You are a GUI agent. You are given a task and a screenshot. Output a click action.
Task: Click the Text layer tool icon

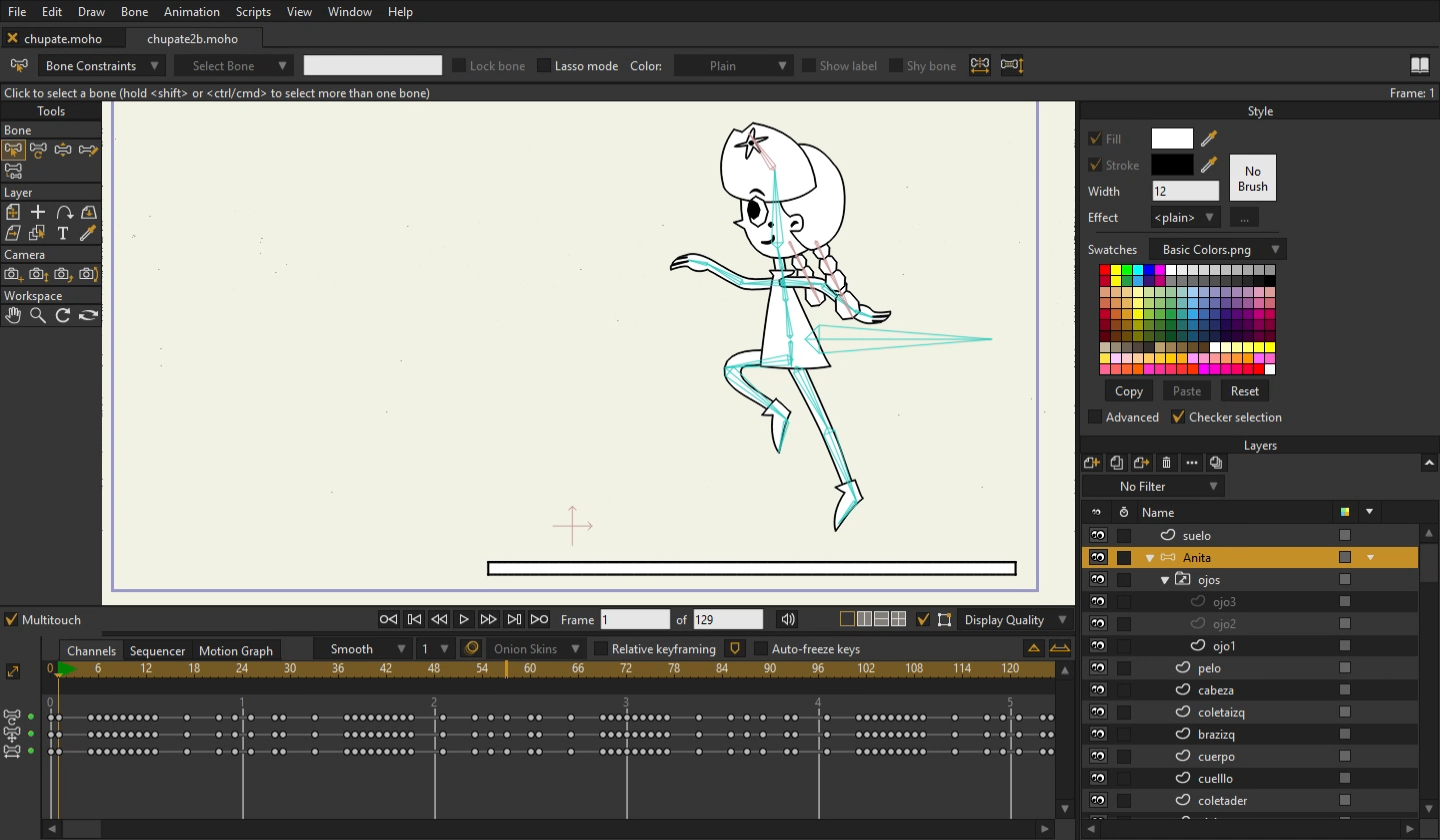63,233
